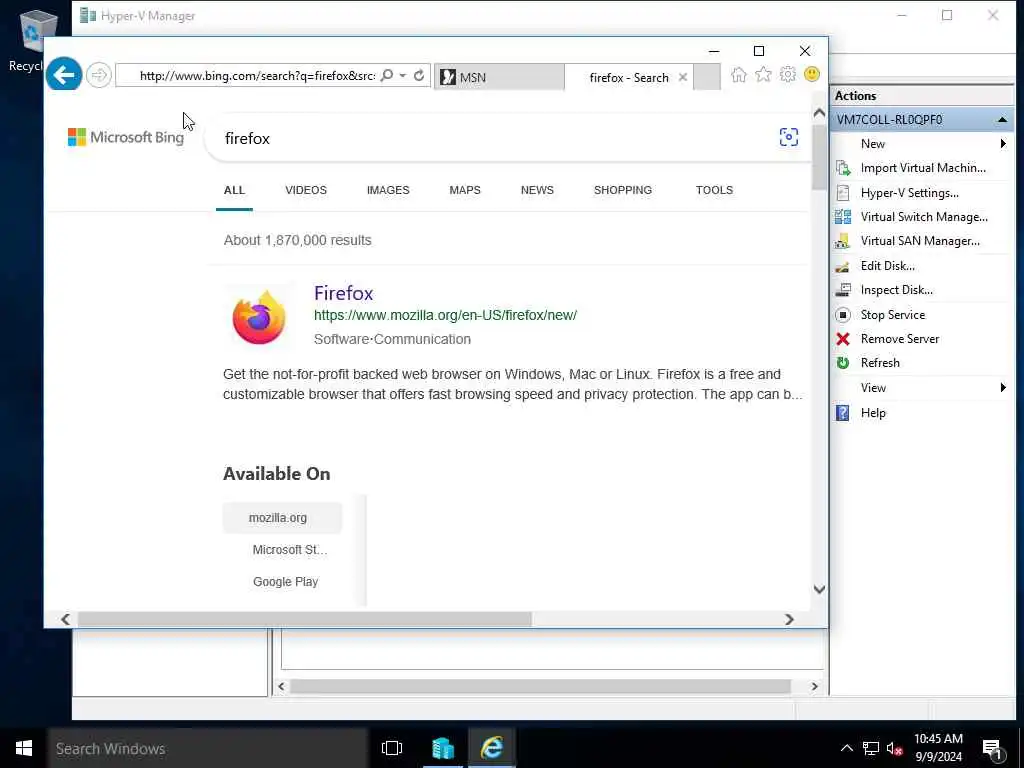Click Virtual Switch Manager... action
The width and height of the screenshot is (1024, 768).
pos(924,217)
